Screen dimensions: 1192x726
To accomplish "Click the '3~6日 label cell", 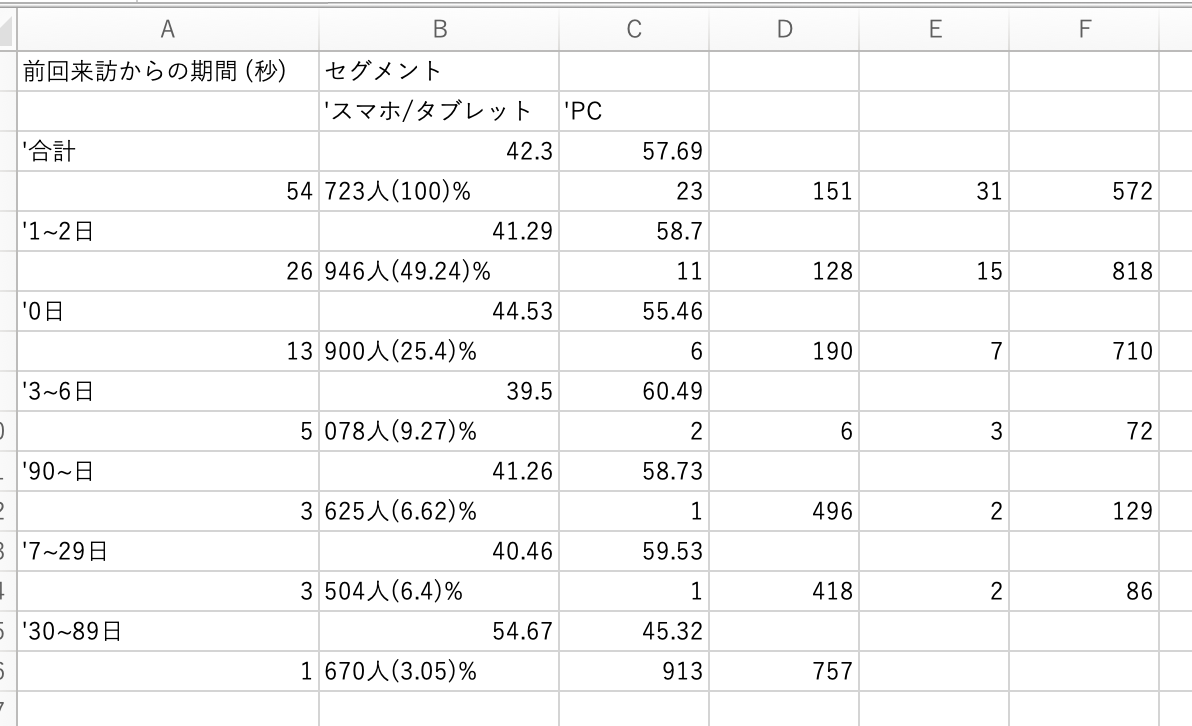I will (167, 391).
